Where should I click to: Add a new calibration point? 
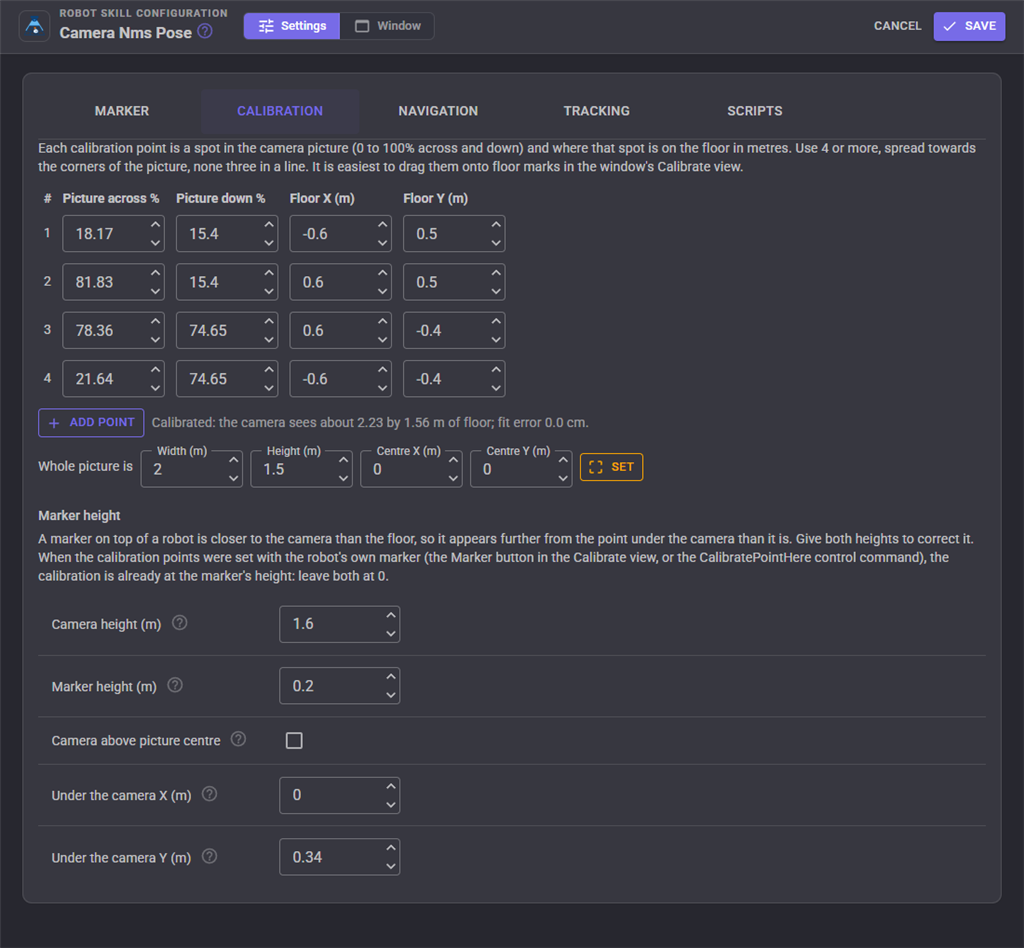click(x=91, y=422)
